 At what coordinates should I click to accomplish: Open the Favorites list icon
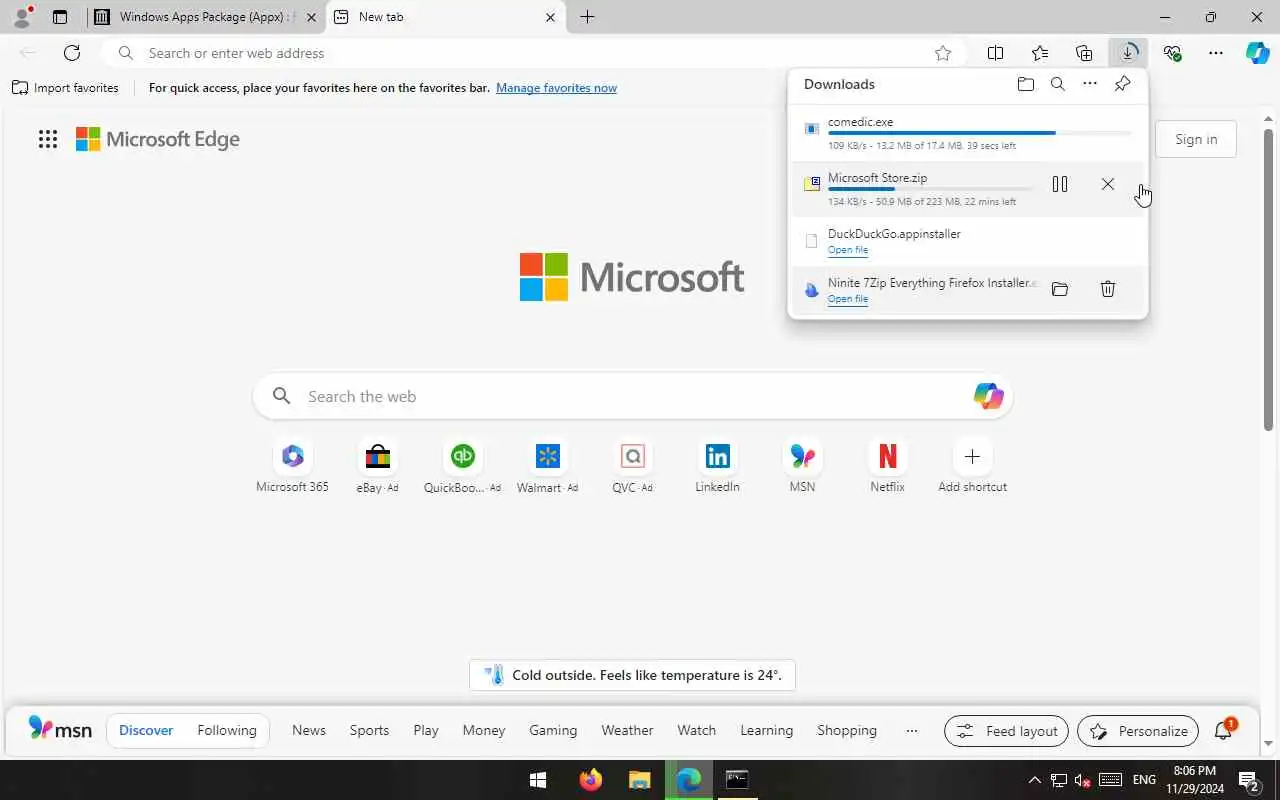(x=1040, y=53)
